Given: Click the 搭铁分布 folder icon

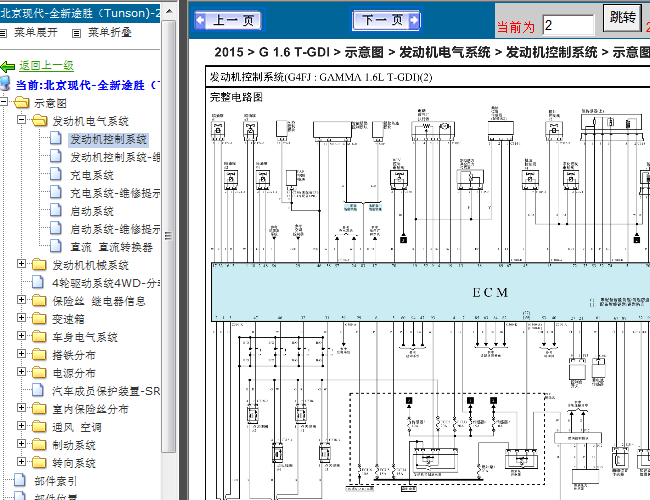Looking at the screenshot, I should [x=39, y=354].
